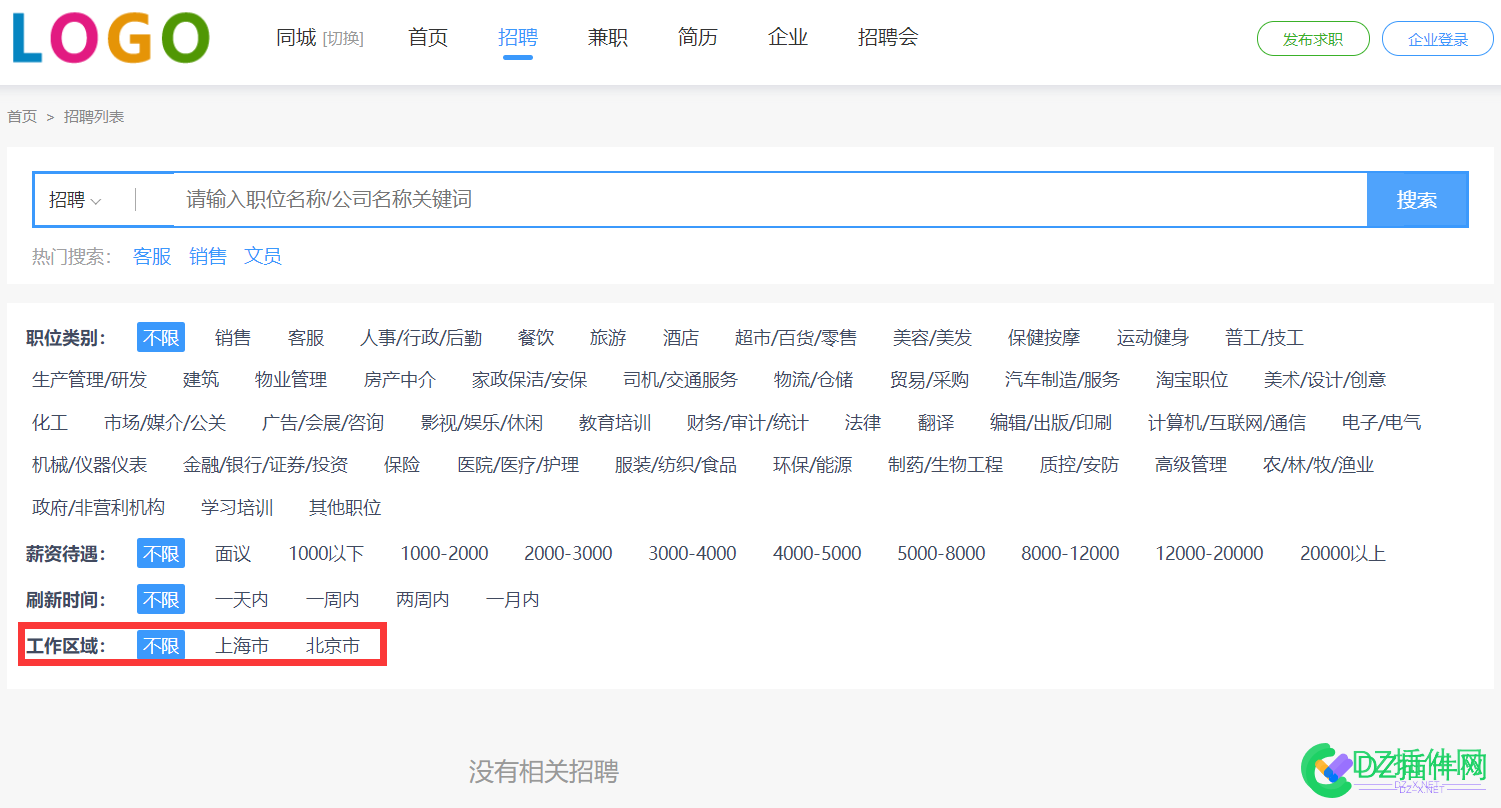
Task: Filter job category by 金融/银行/证券/投资
Action: (x=266, y=465)
